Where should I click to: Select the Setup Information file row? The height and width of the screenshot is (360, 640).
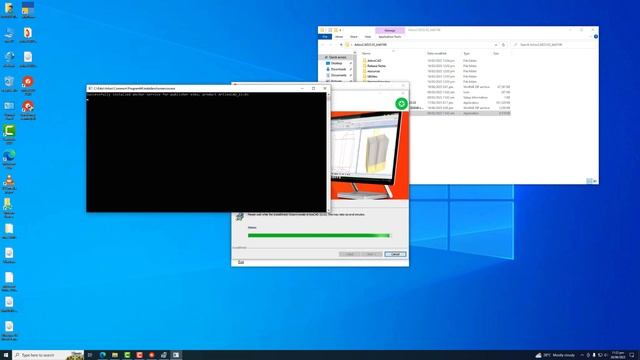tap(460, 98)
